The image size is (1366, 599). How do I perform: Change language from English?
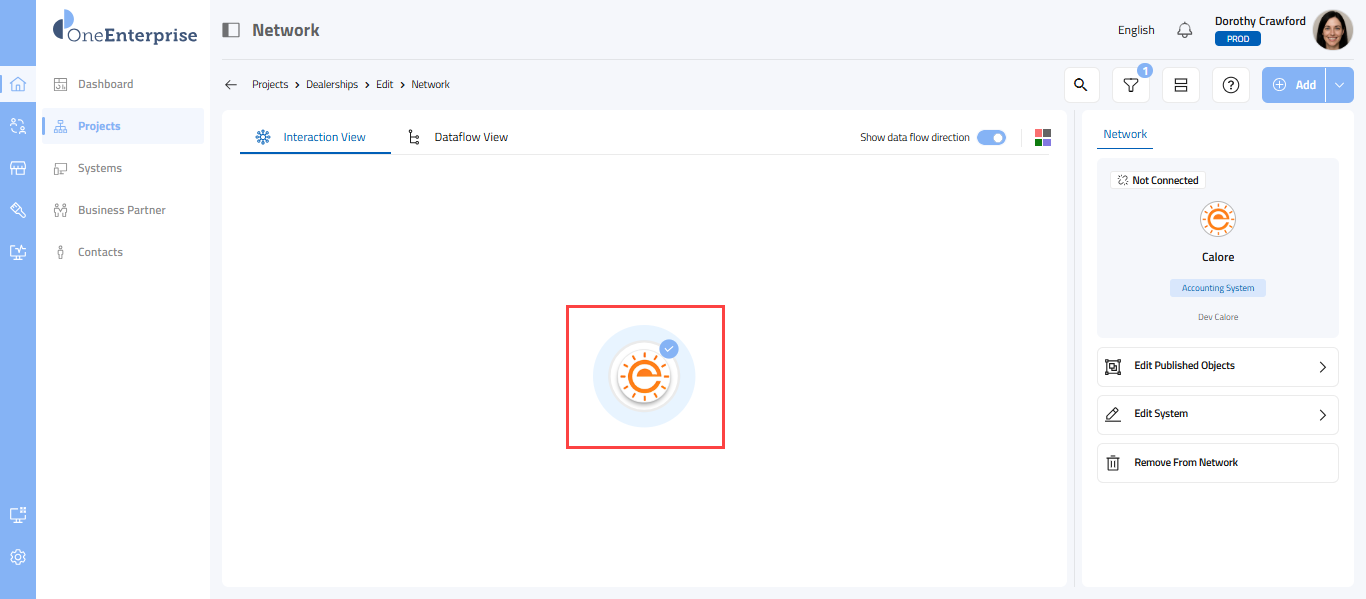click(1136, 30)
